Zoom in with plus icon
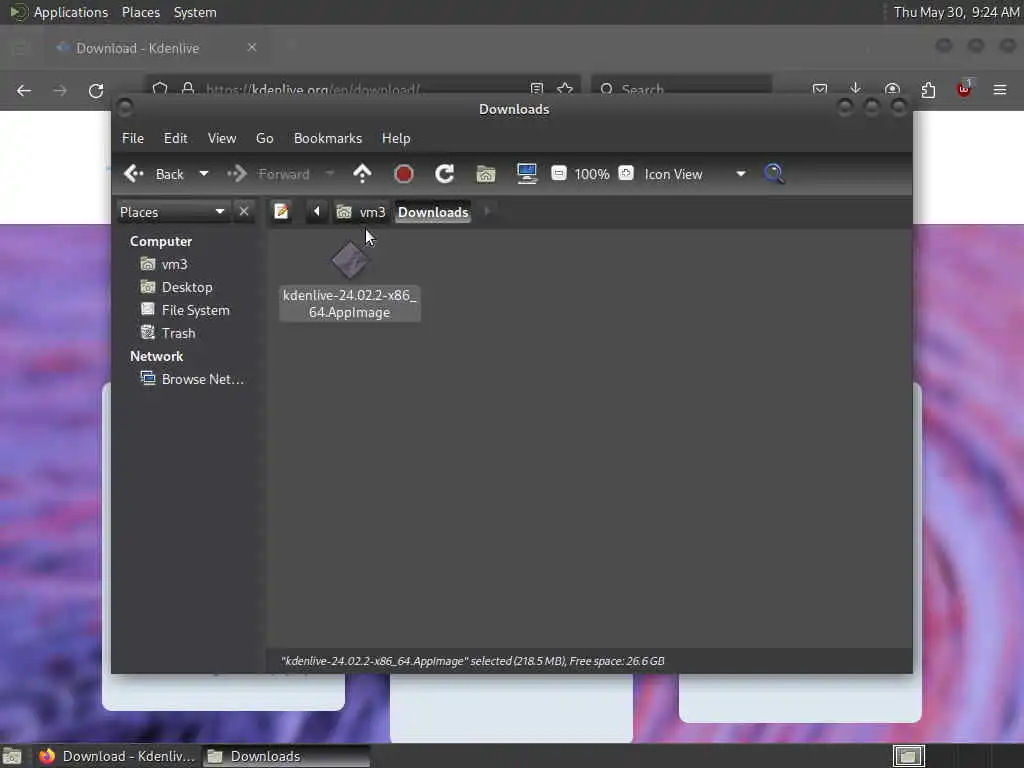The height and width of the screenshot is (768, 1024). 626,173
